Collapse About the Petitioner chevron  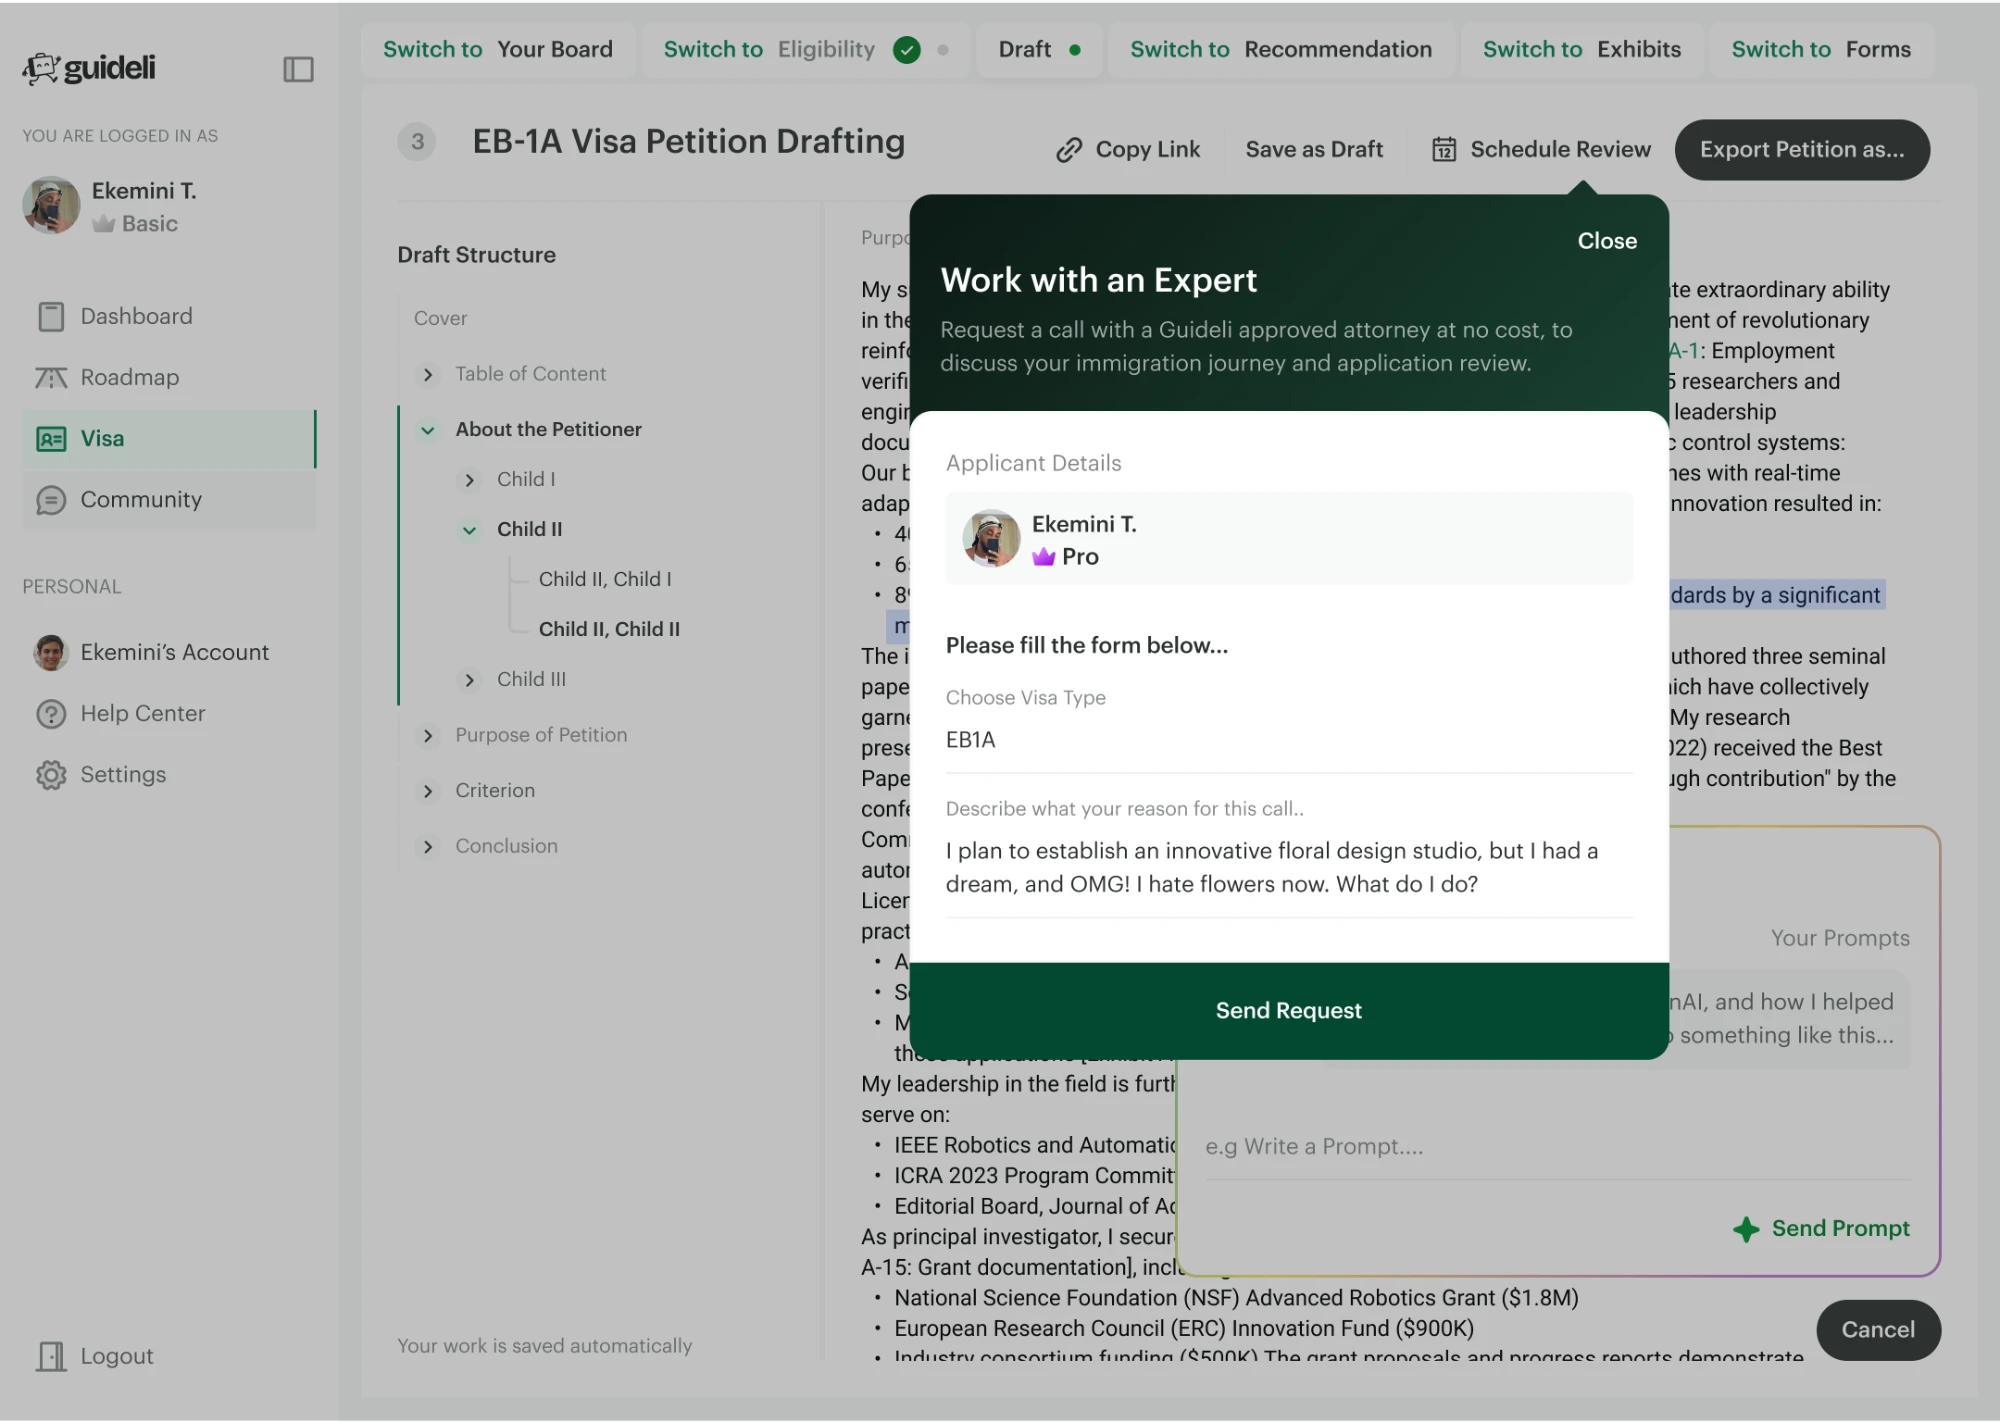pyautogui.click(x=428, y=430)
